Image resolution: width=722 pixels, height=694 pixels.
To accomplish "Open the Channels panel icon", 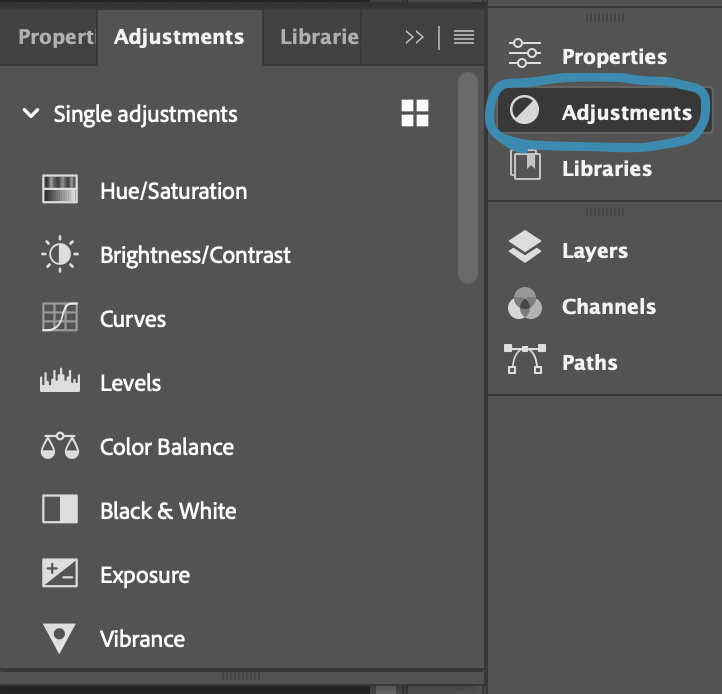I will pyautogui.click(x=525, y=306).
